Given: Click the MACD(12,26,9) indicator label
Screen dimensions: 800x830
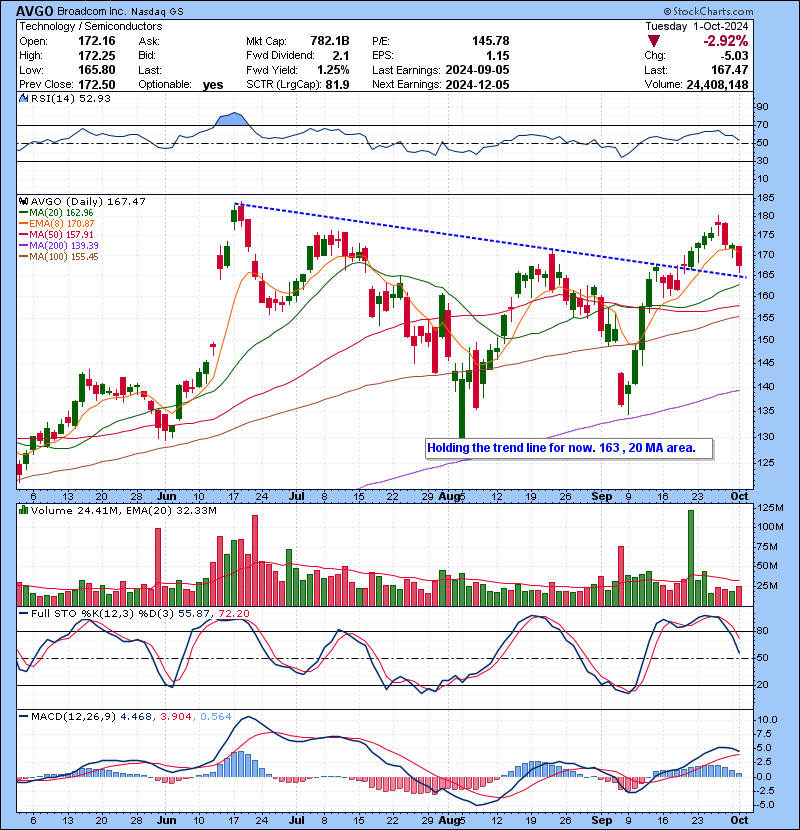Looking at the screenshot, I should coord(73,717).
